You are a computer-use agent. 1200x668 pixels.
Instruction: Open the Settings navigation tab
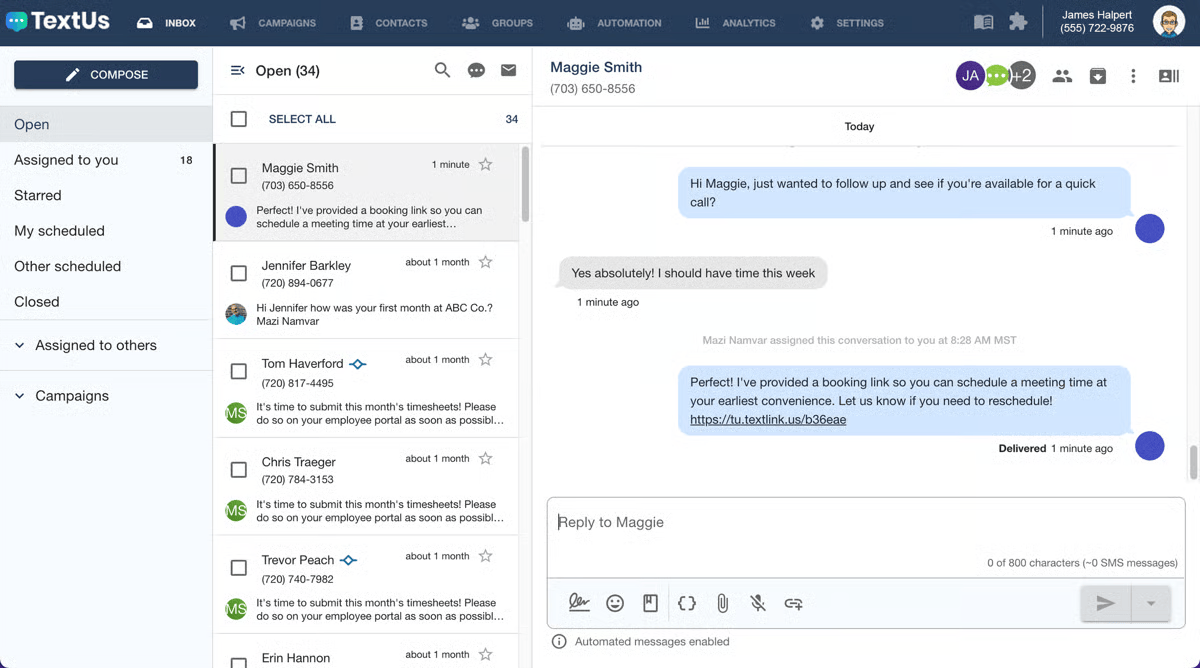[x=847, y=22]
